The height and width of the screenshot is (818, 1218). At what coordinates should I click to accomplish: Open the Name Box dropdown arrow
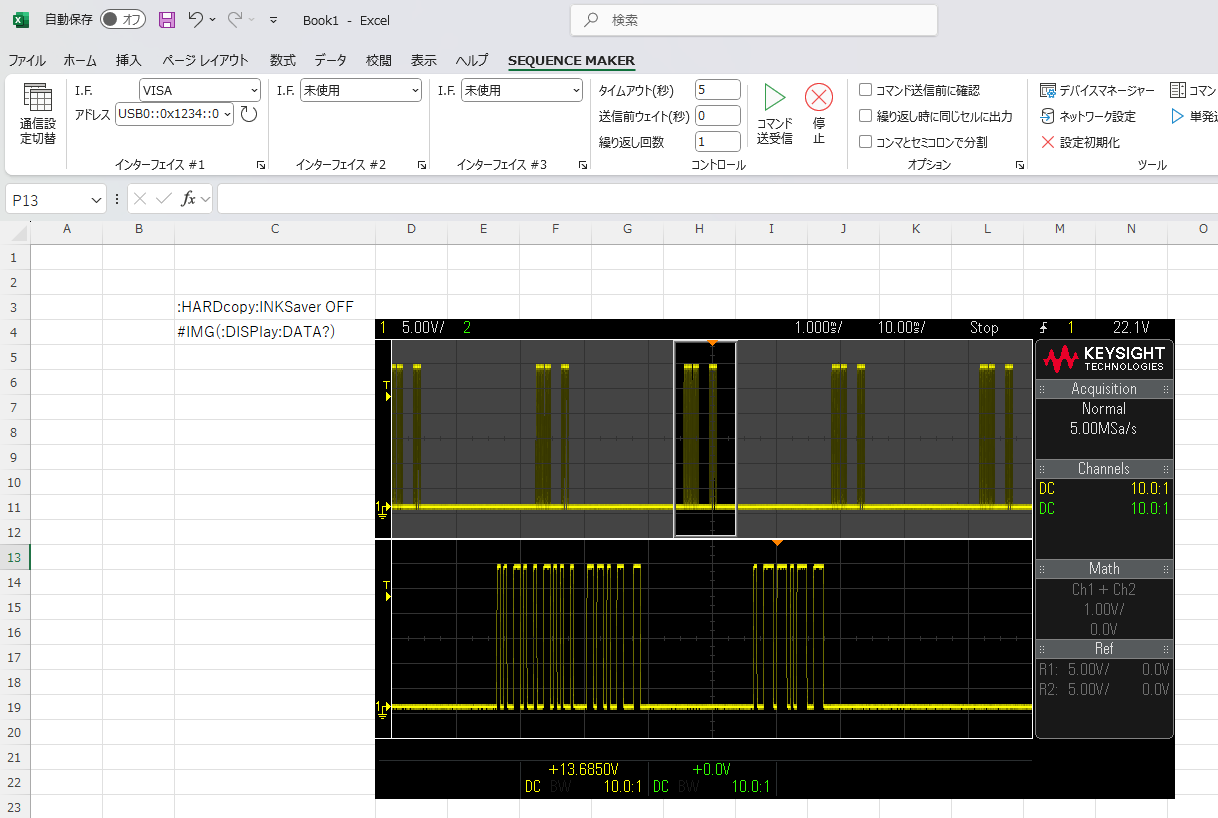(96, 200)
